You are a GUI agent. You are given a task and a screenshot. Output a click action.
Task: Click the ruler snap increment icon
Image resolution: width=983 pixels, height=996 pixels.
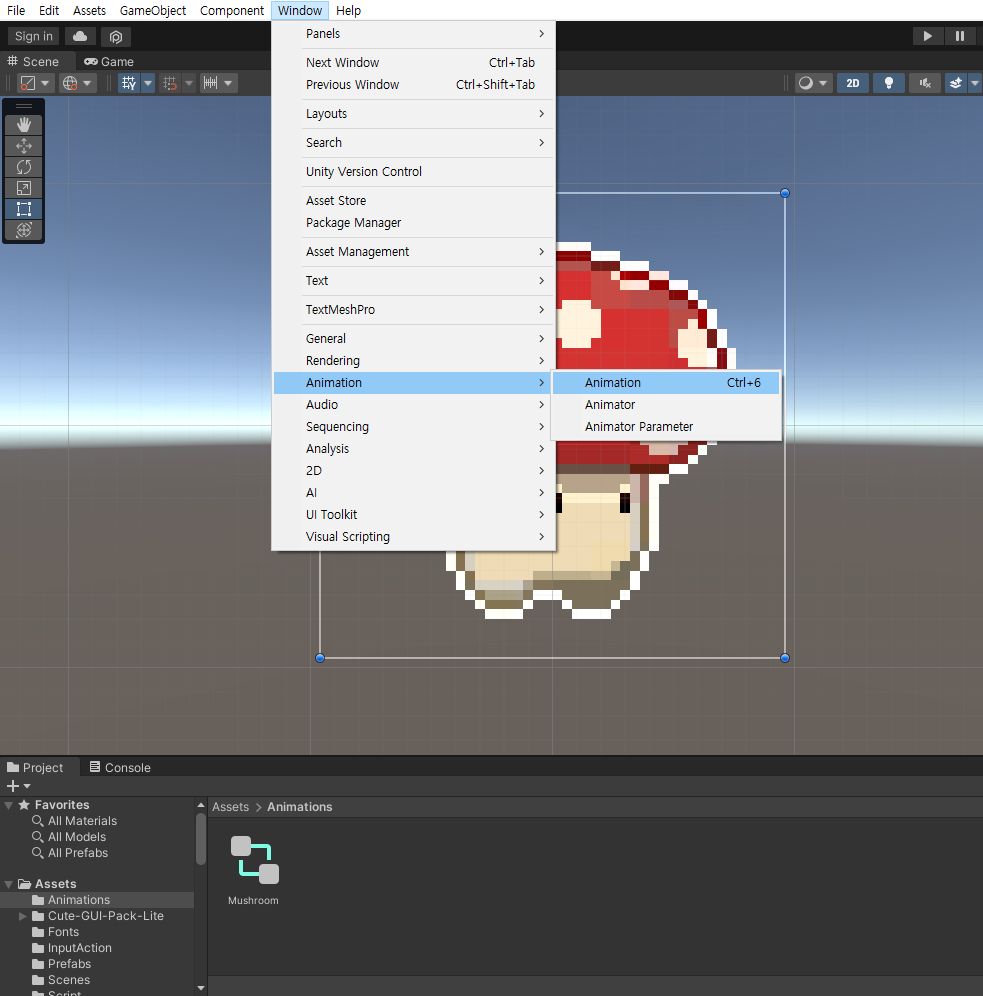pos(210,83)
